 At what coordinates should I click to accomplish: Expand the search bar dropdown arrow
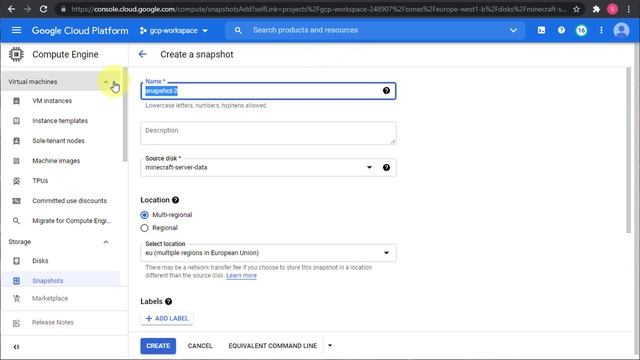513,30
